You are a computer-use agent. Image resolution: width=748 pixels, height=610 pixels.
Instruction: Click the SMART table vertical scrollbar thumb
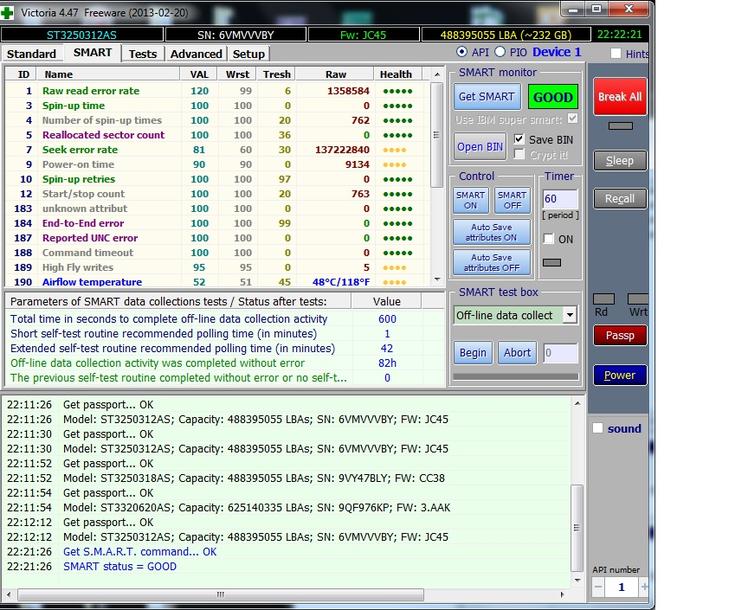[x=436, y=135]
